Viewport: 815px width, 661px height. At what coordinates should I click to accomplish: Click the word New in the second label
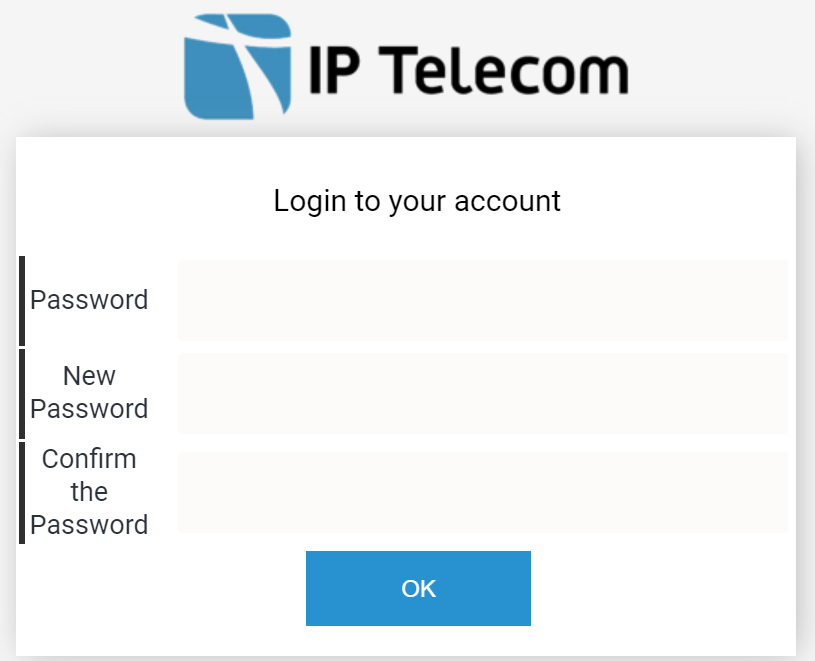tap(89, 376)
